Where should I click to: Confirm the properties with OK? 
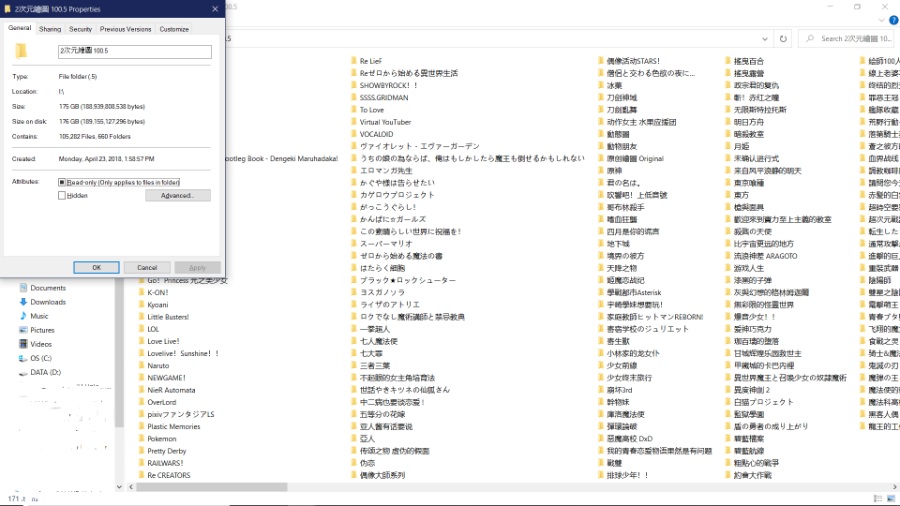click(96, 267)
